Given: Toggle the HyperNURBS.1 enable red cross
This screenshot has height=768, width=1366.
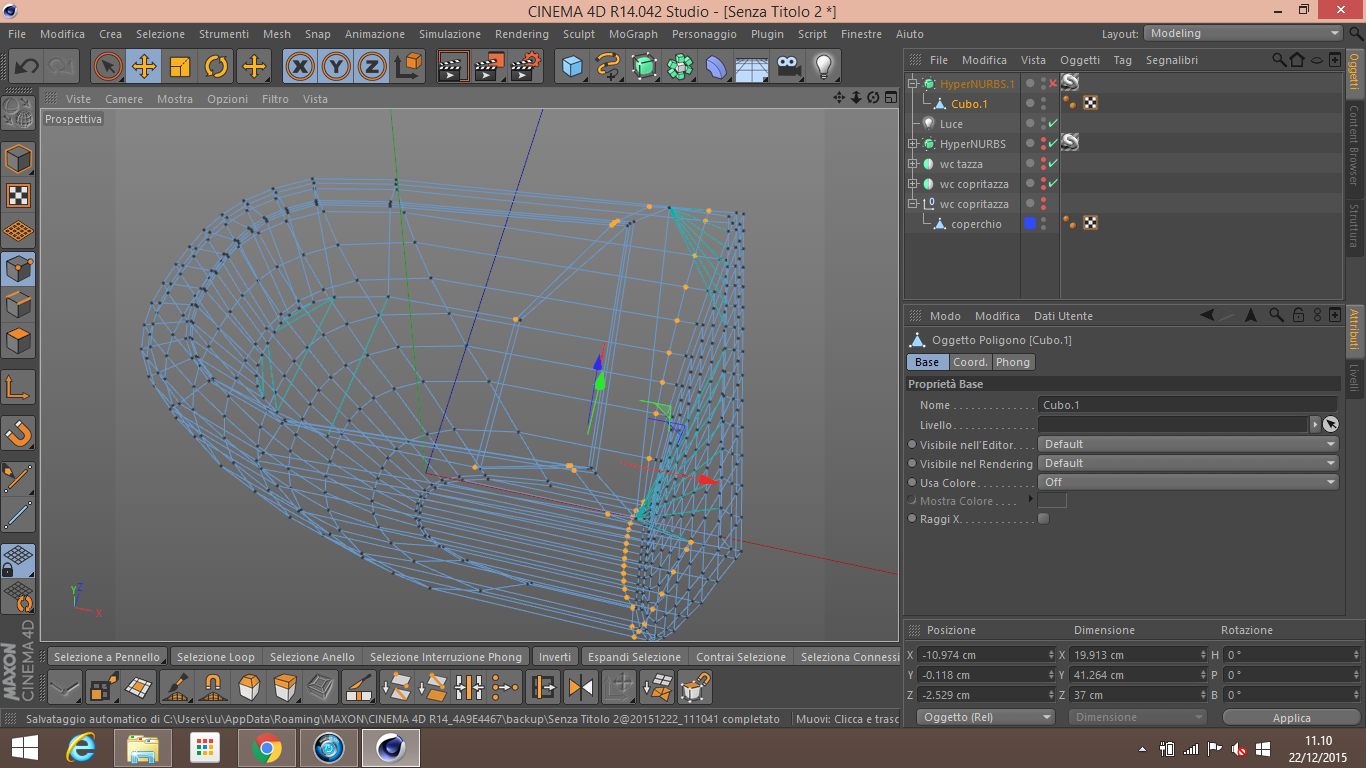Looking at the screenshot, I should [x=1053, y=84].
